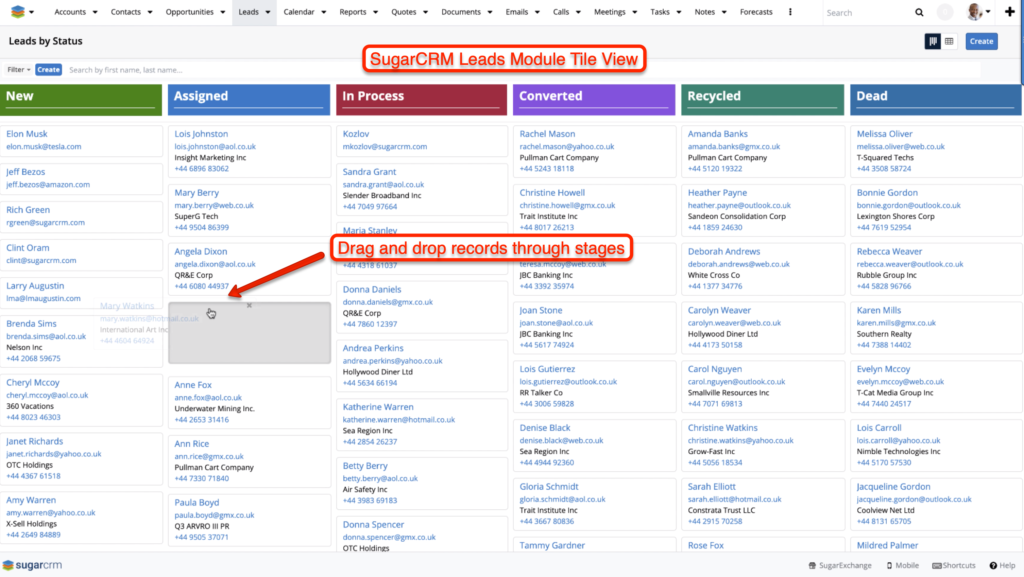Click the Sugar cube logo in the navbar
Viewport: 1024px width, 577px height.
point(18,12)
